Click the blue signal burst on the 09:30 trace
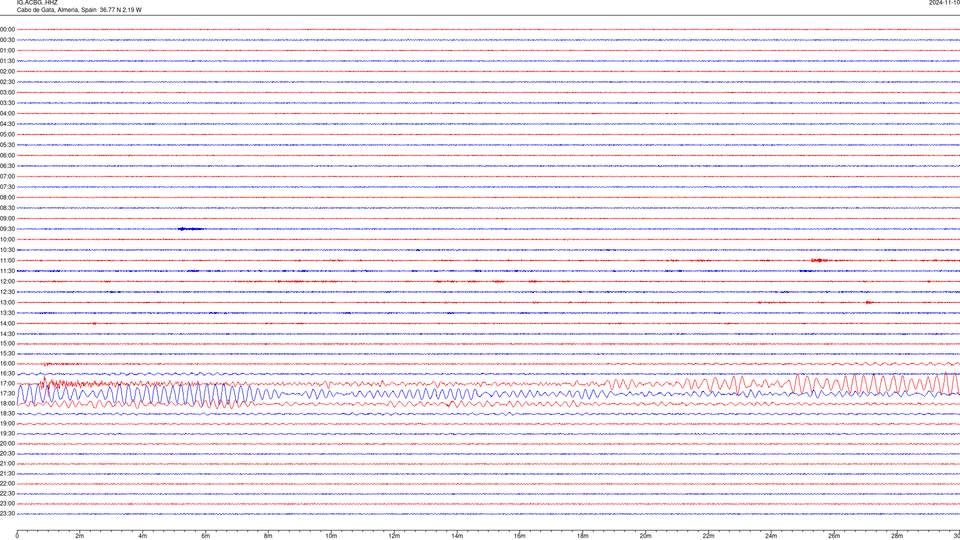This screenshot has height=540, width=960. pyautogui.click(x=190, y=229)
